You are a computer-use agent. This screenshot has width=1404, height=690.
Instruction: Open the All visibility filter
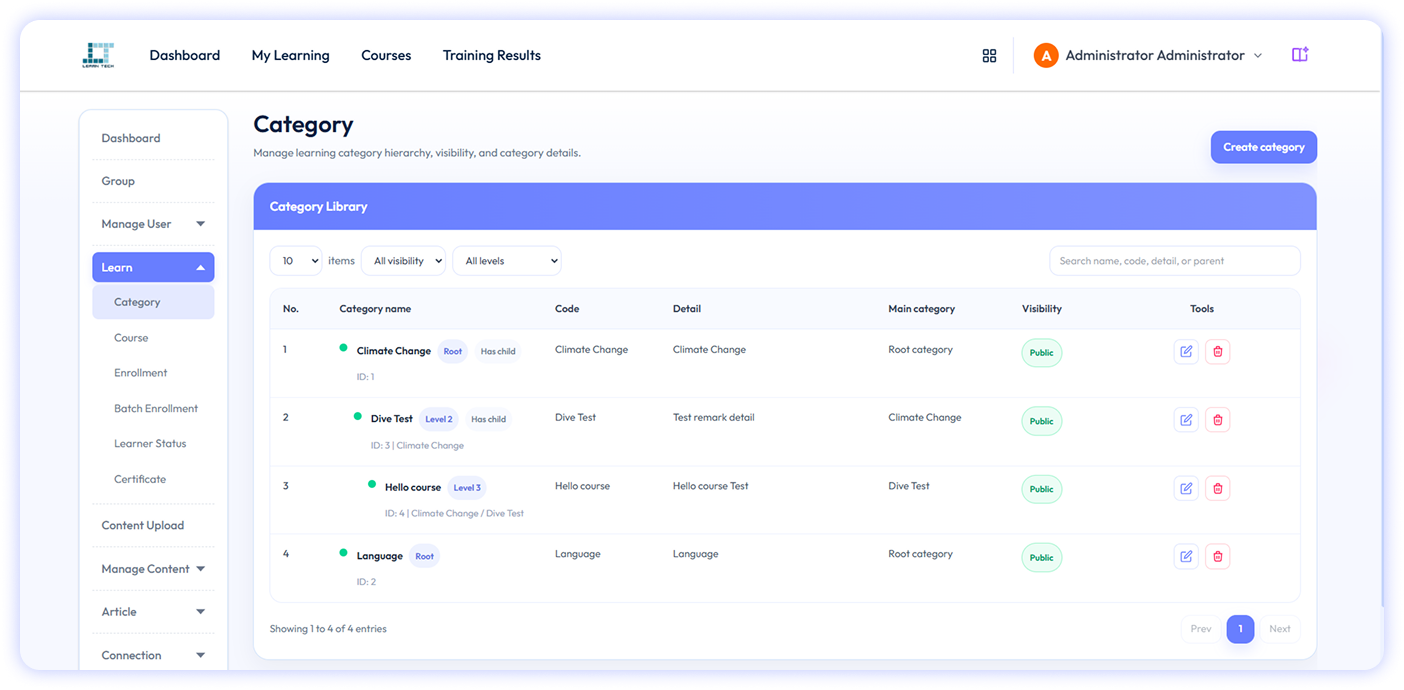(403, 261)
